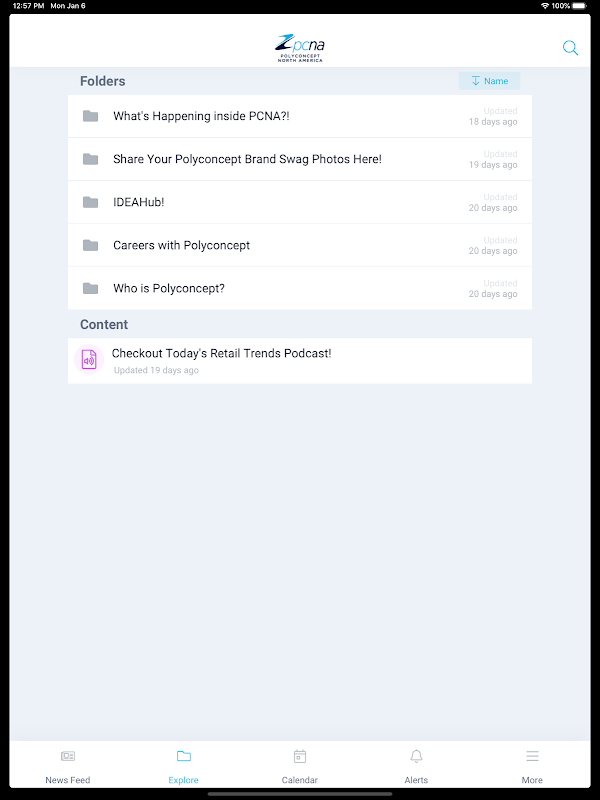Click folder icon beside IDEAHub!
The width and height of the screenshot is (600, 800).
90,202
